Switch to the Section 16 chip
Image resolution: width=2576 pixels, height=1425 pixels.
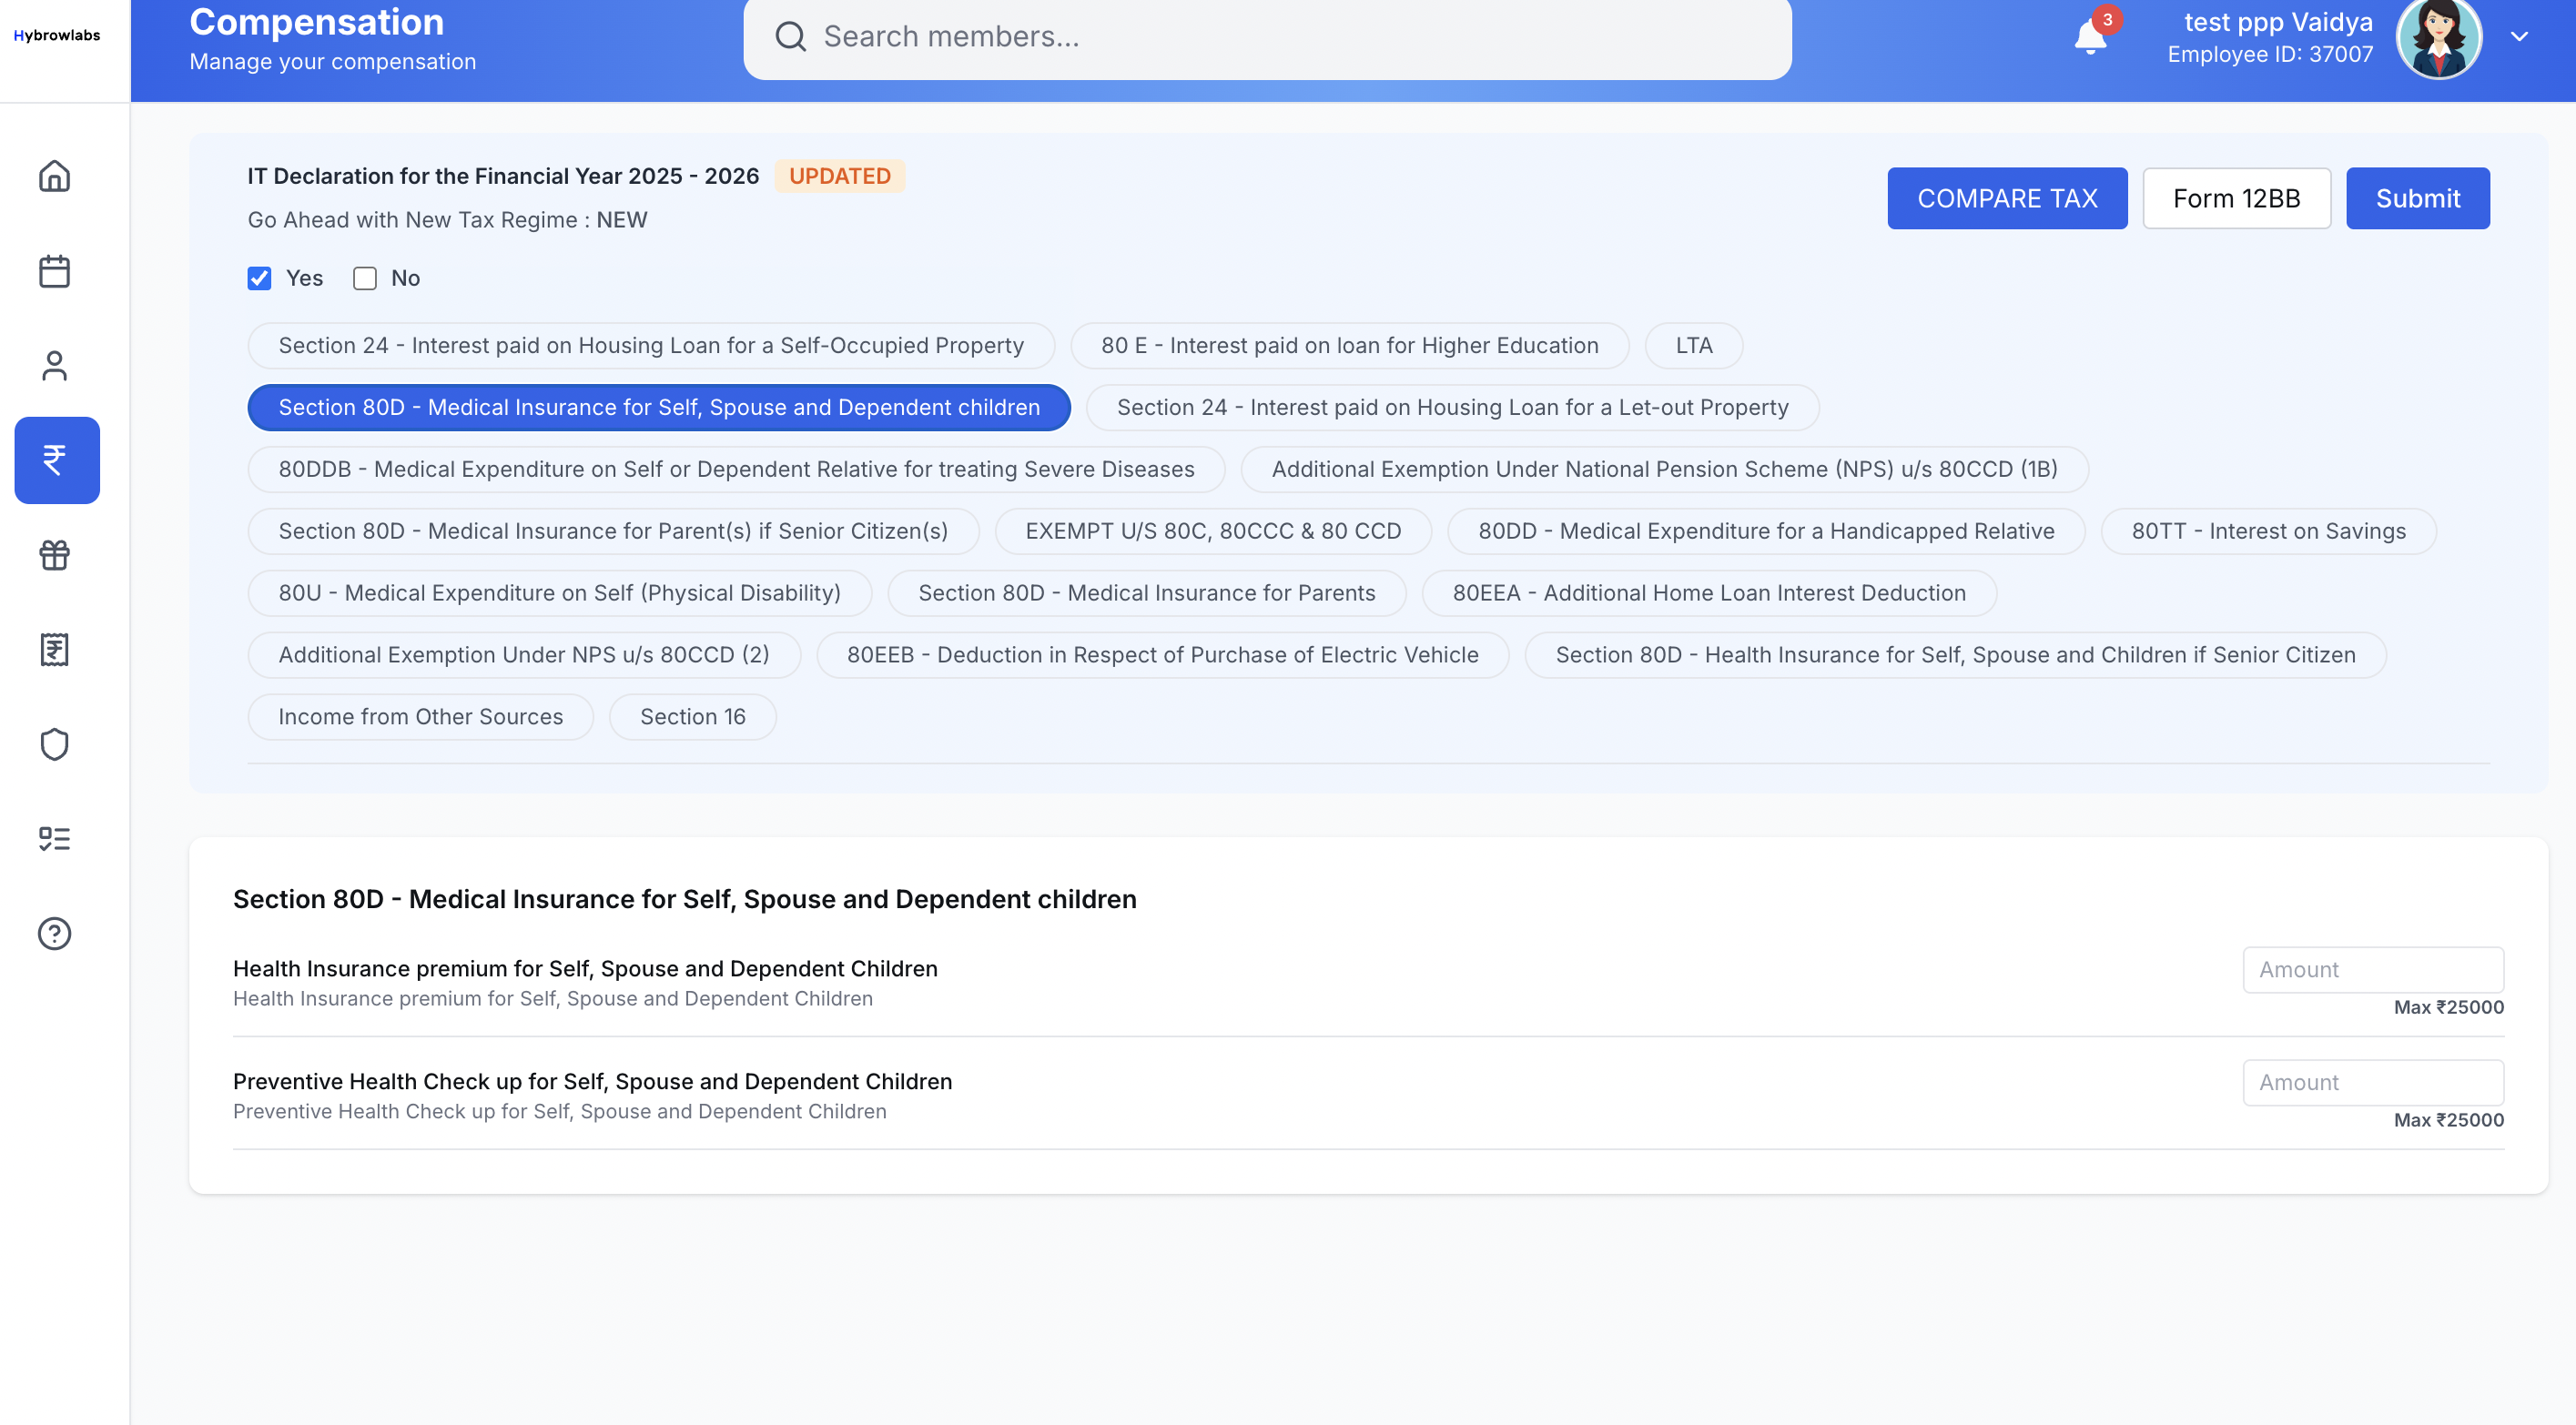click(x=693, y=716)
